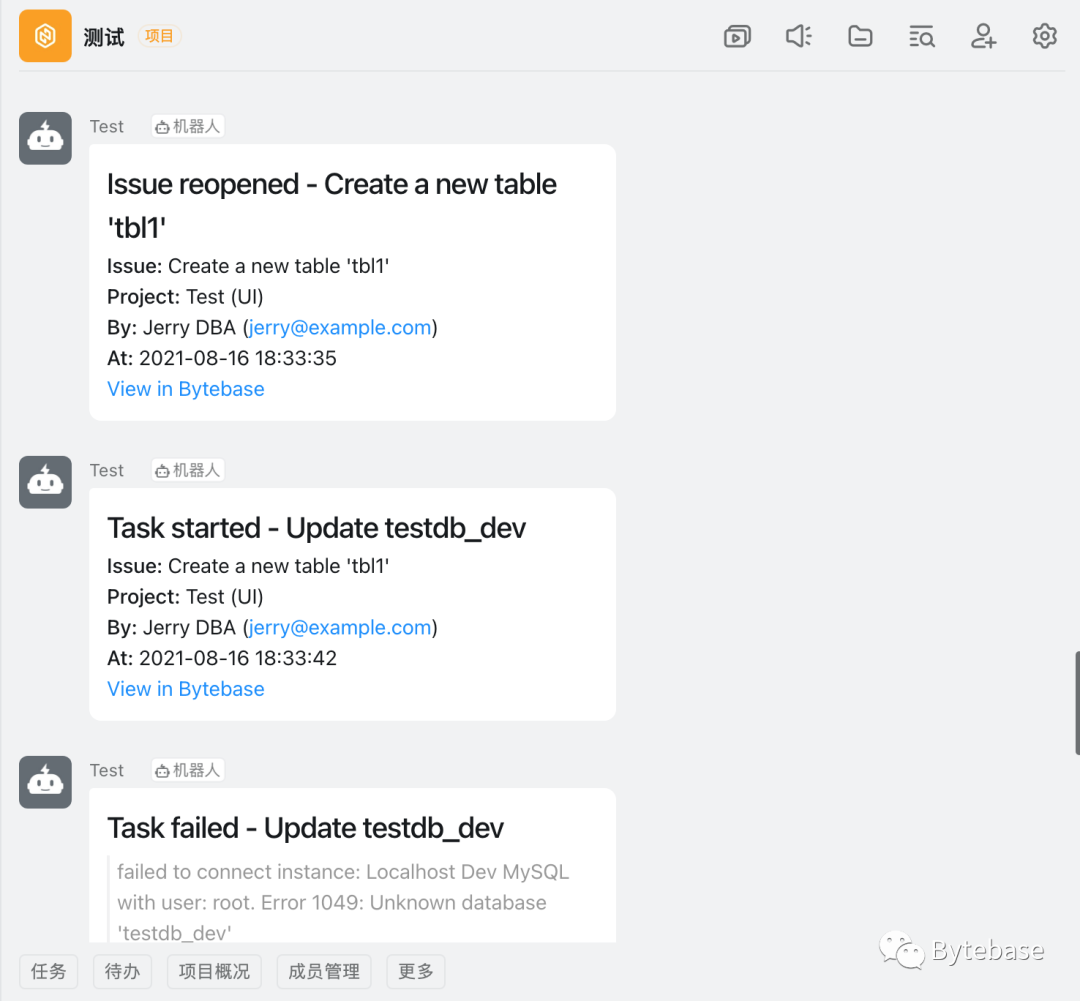Click the failed to connect instance error text

343,902
